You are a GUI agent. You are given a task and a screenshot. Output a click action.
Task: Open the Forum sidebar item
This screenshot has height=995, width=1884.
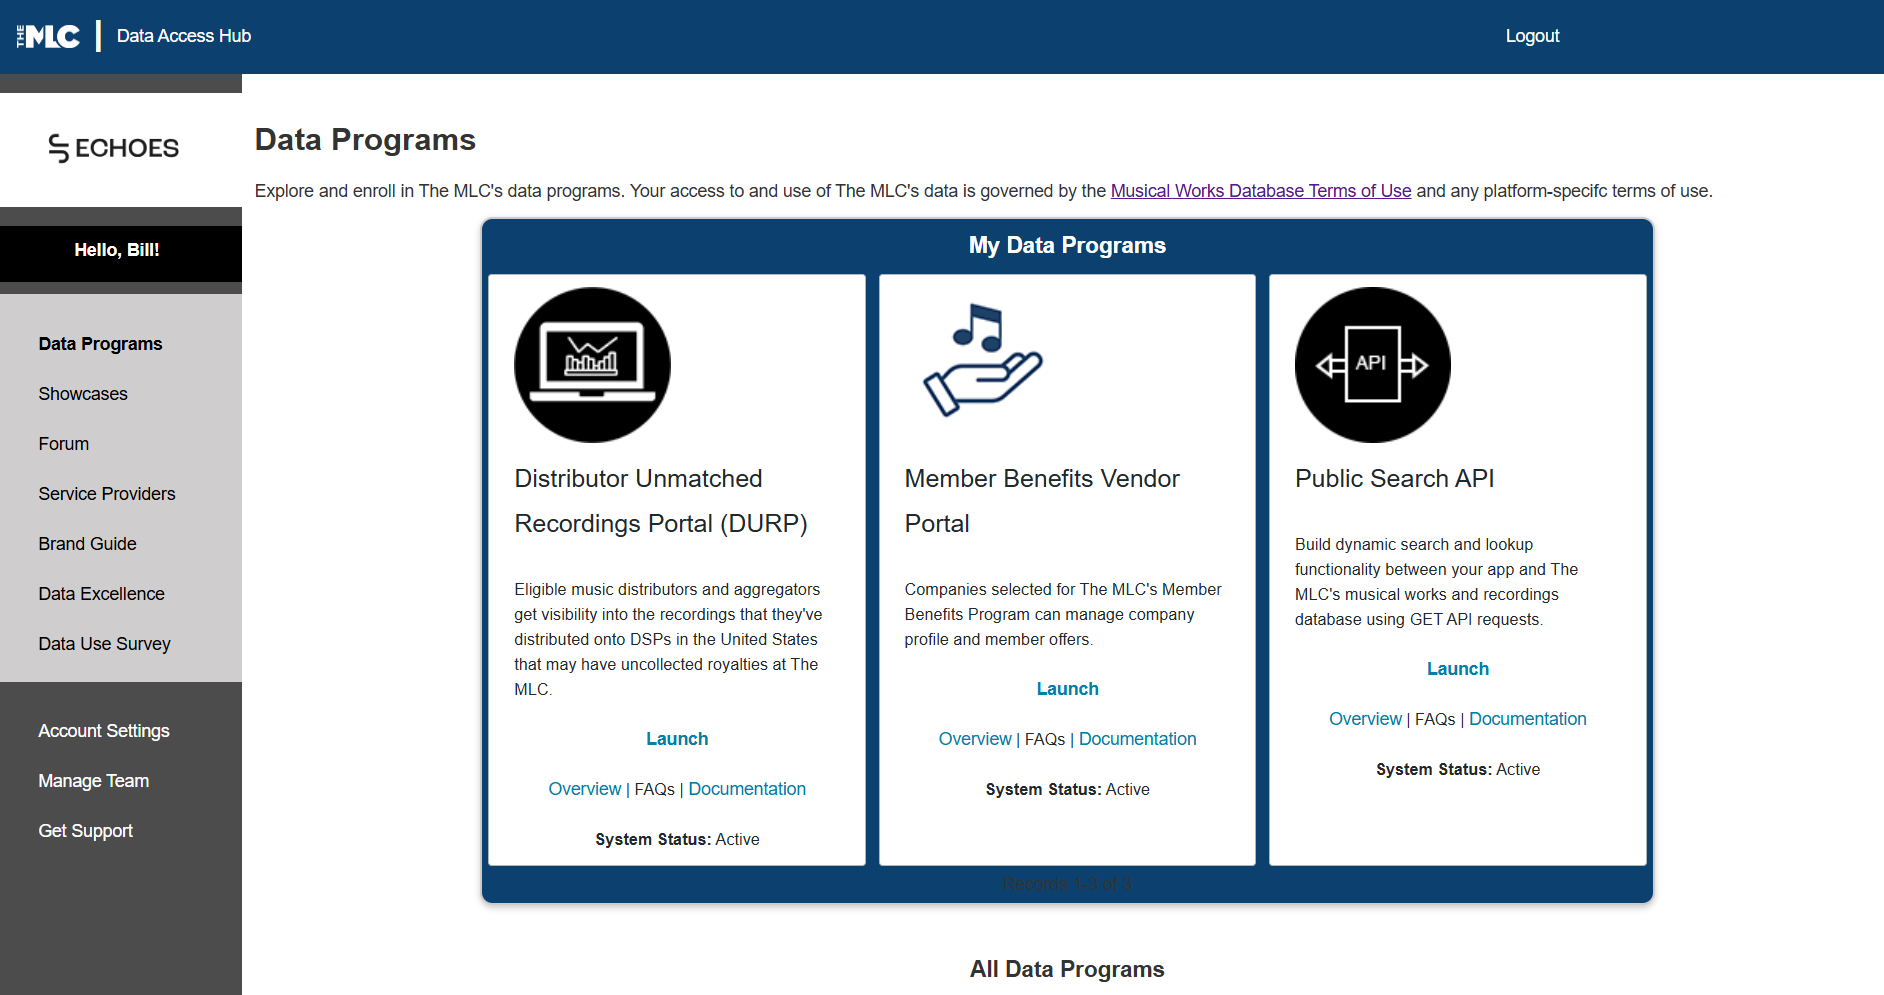coord(64,444)
